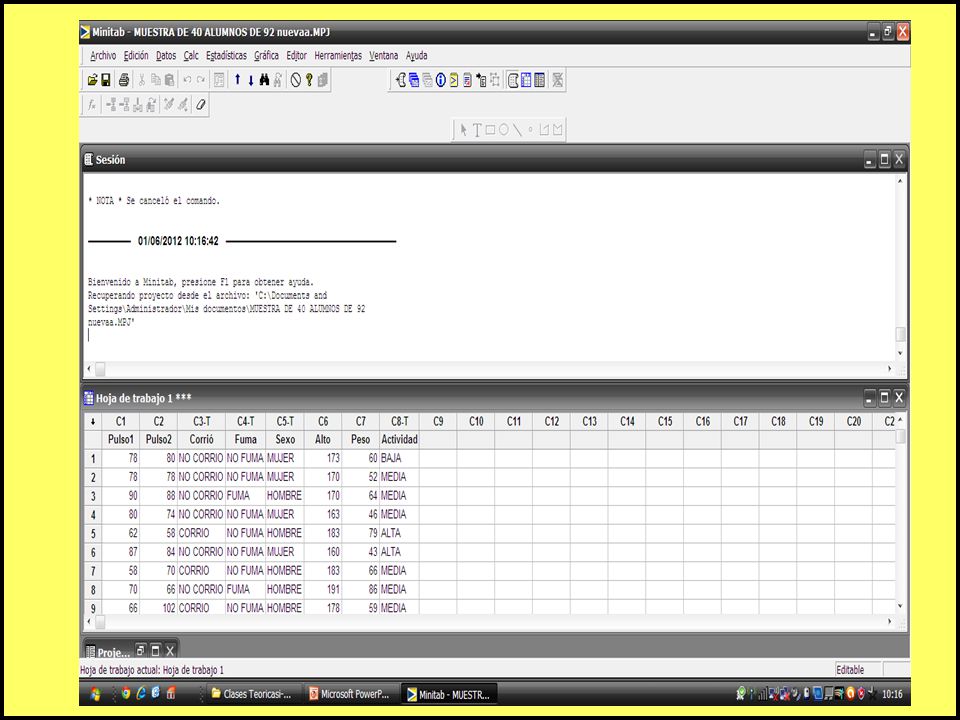Open the Gráfica menu

[266, 56]
